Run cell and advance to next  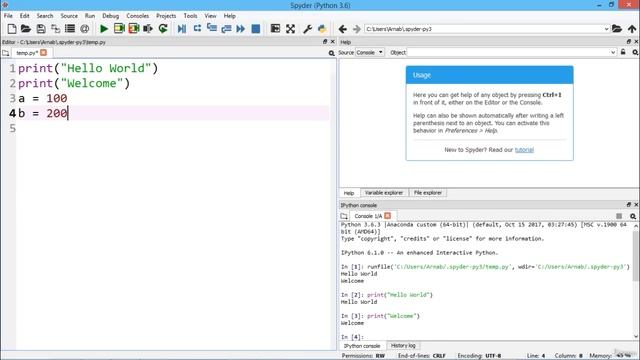pos(133,29)
